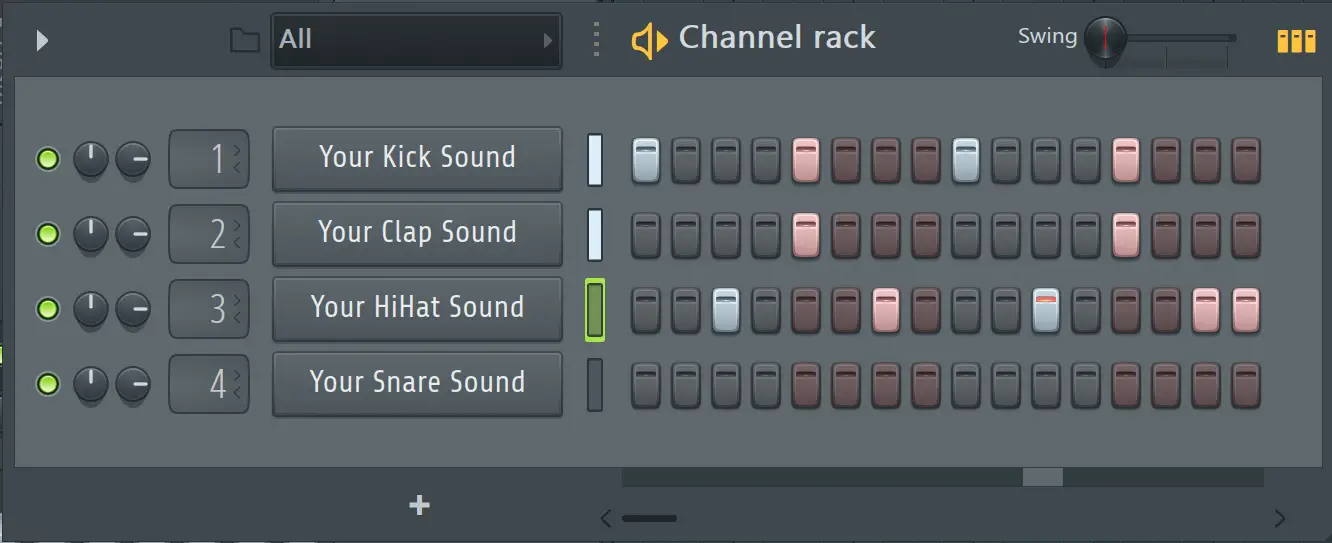The height and width of the screenshot is (543, 1332).
Task: Add a new channel with plus icon
Action: click(420, 506)
